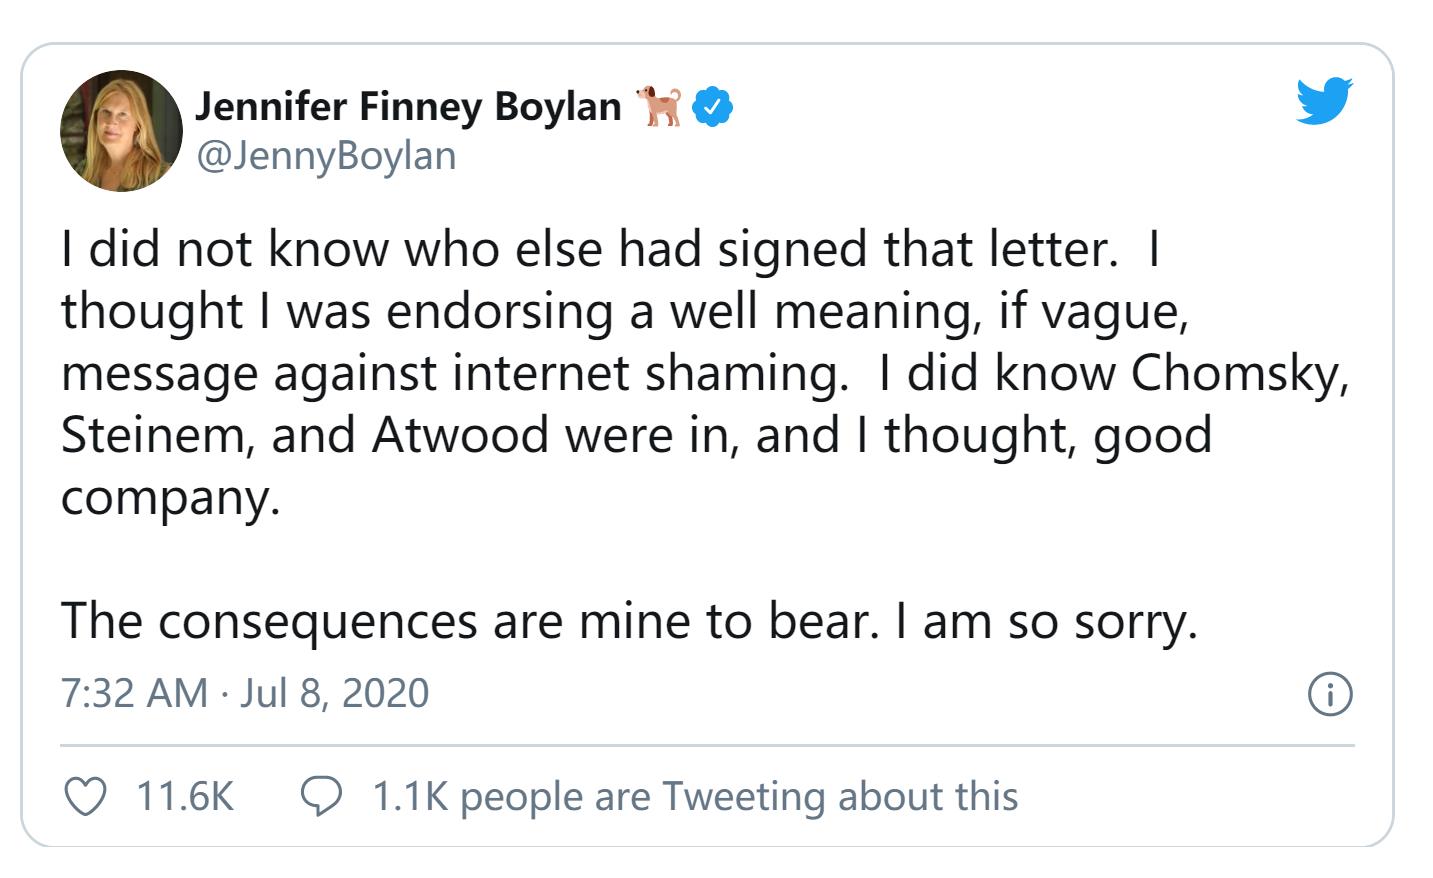Click the blue verified checkmark badge
This screenshot has width=1433, height=878.
(x=712, y=107)
